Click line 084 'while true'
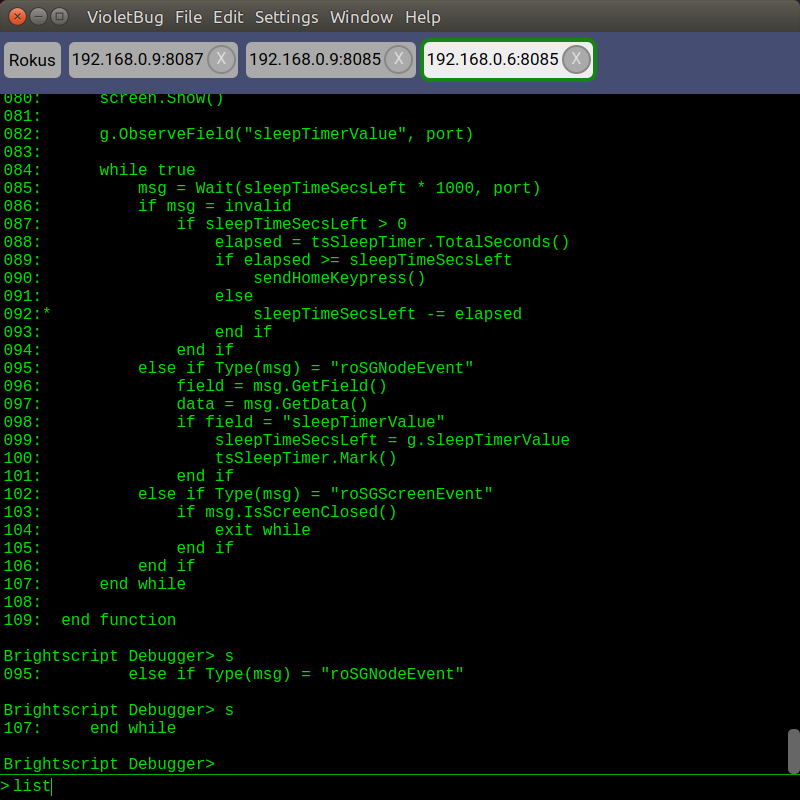This screenshot has height=800, width=800. tap(147, 170)
